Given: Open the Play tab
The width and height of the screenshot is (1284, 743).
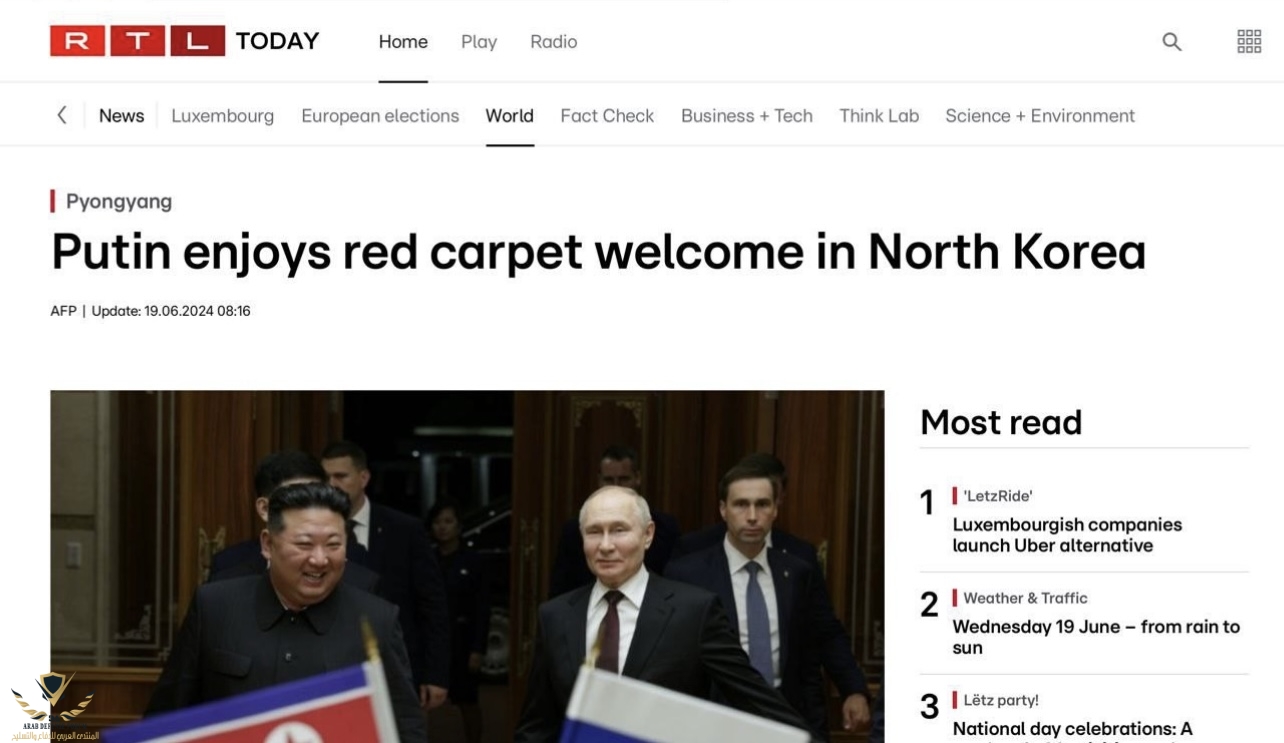Looking at the screenshot, I should 479,42.
